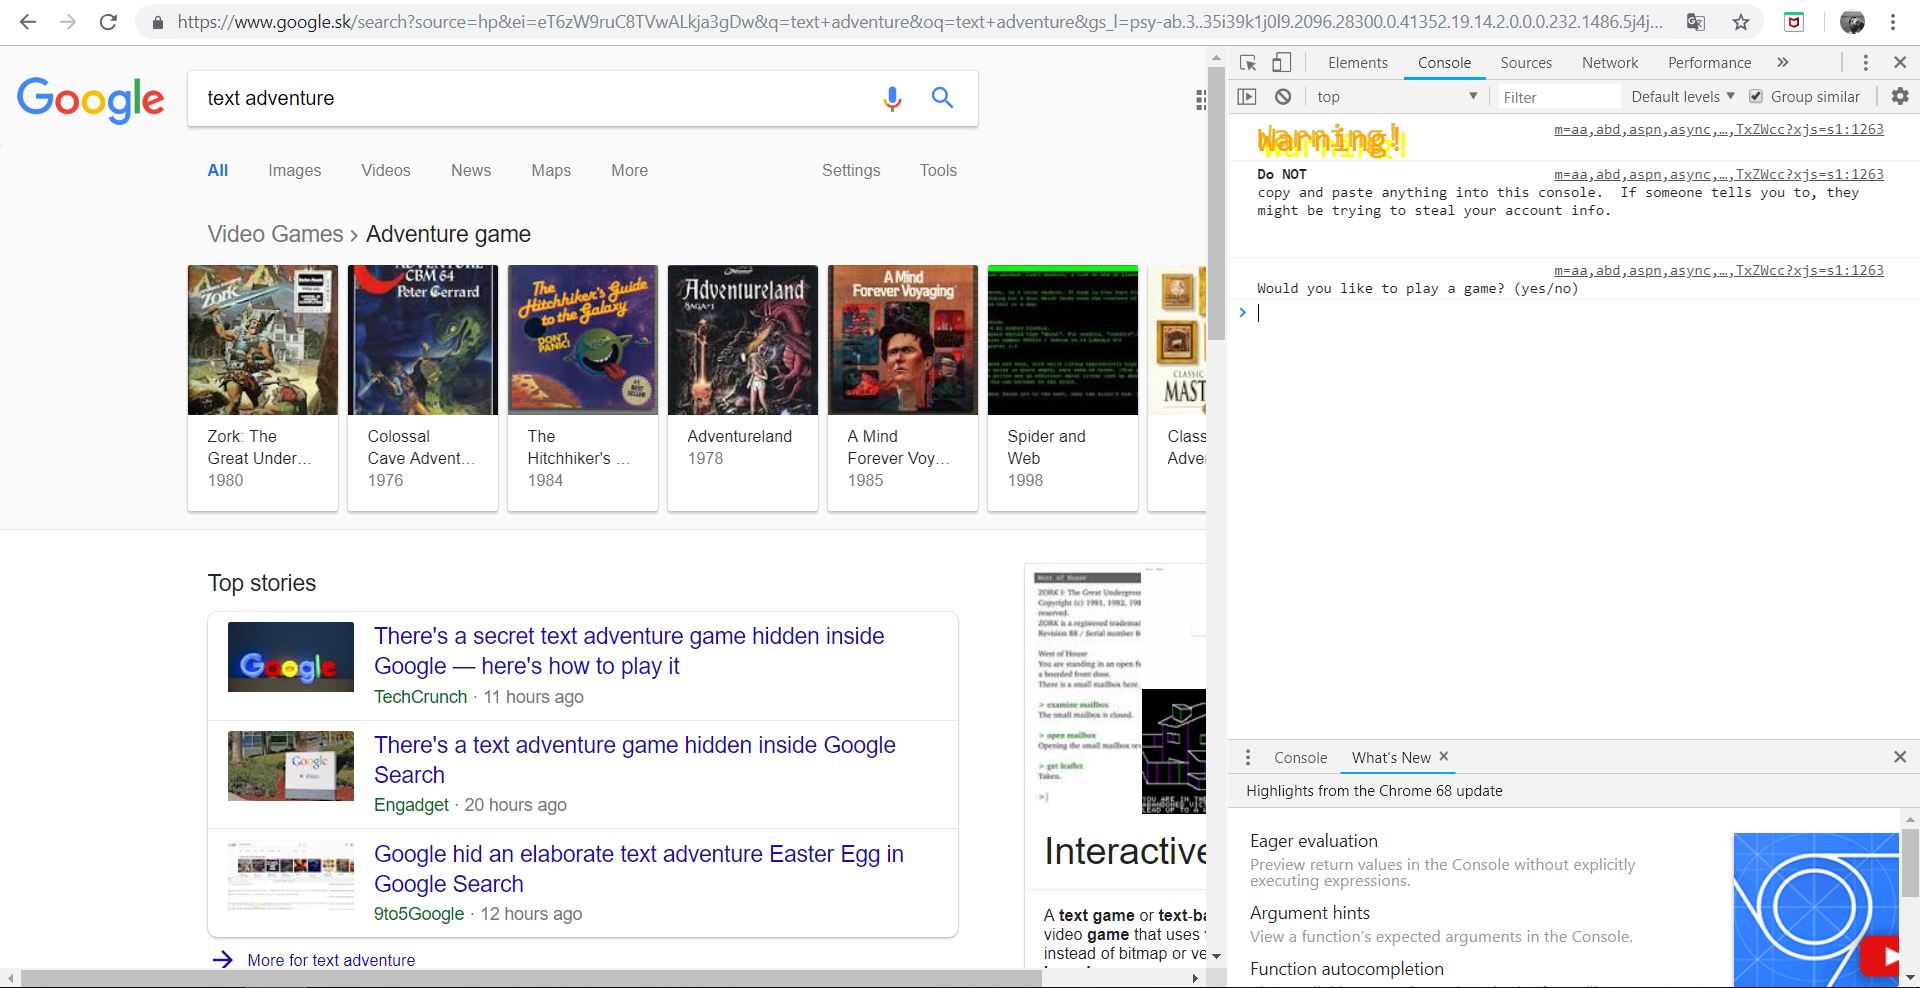Open search Settings menu
The width and height of the screenshot is (1920, 988).
click(x=851, y=170)
